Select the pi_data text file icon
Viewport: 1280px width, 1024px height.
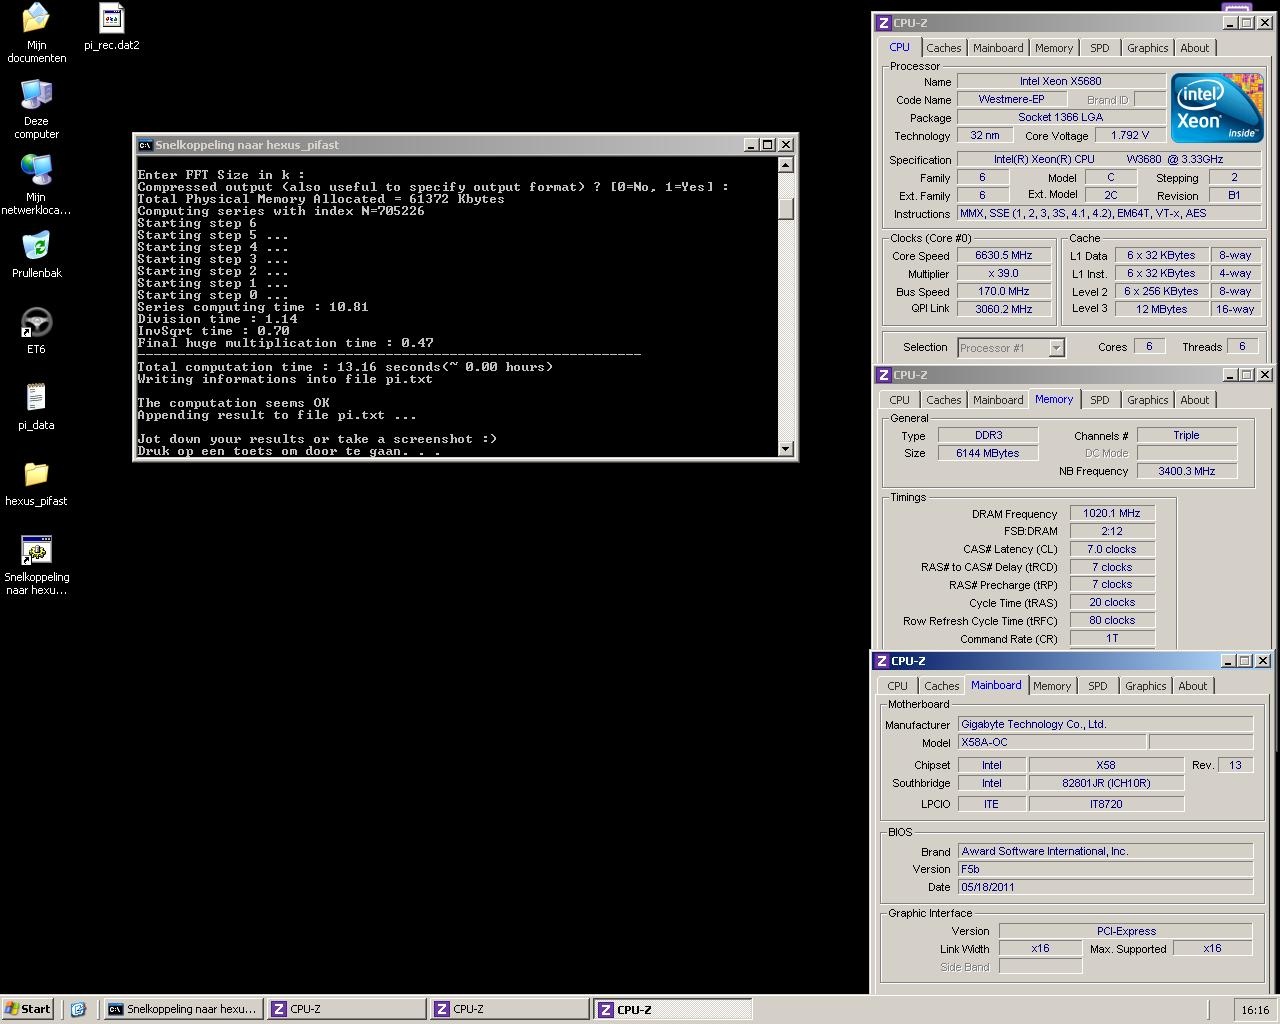tap(36, 398)
